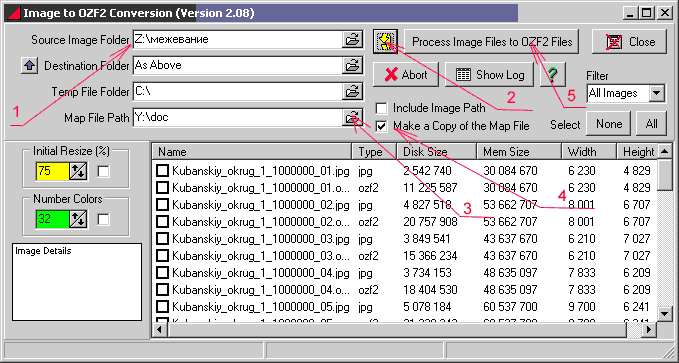Click the yellow refresh file list icon
Image resolution: width=679 pixels, height=363 pixels.
click(x=385, y=42)
